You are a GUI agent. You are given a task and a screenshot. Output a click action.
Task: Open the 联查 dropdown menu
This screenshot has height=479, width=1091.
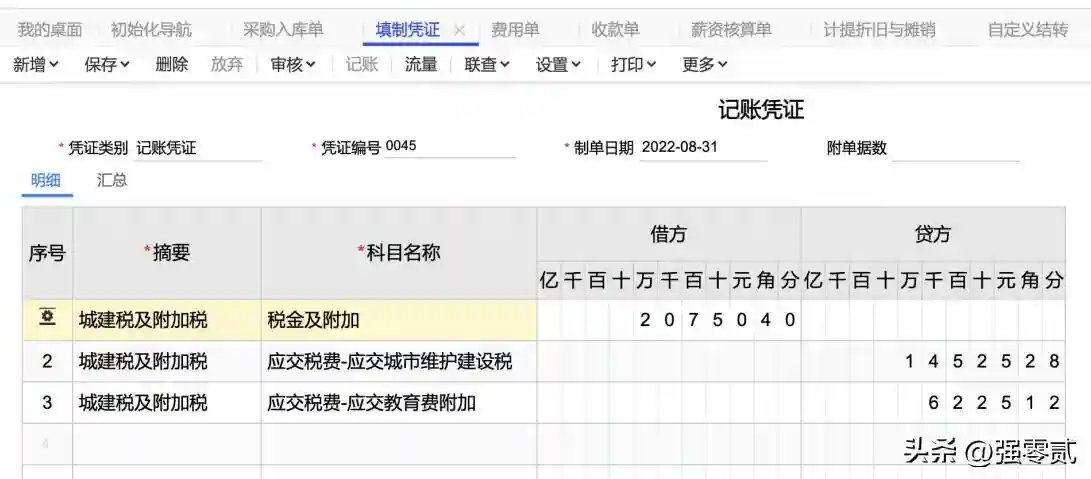[487, 64]
